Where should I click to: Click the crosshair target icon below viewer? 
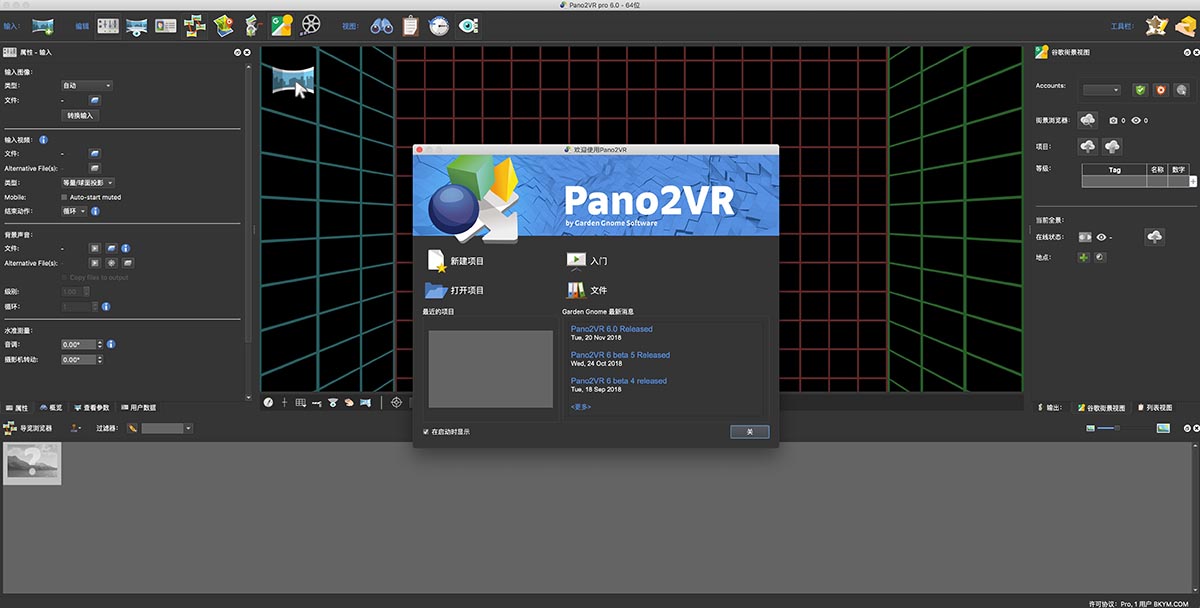click(x=396, y=402)
